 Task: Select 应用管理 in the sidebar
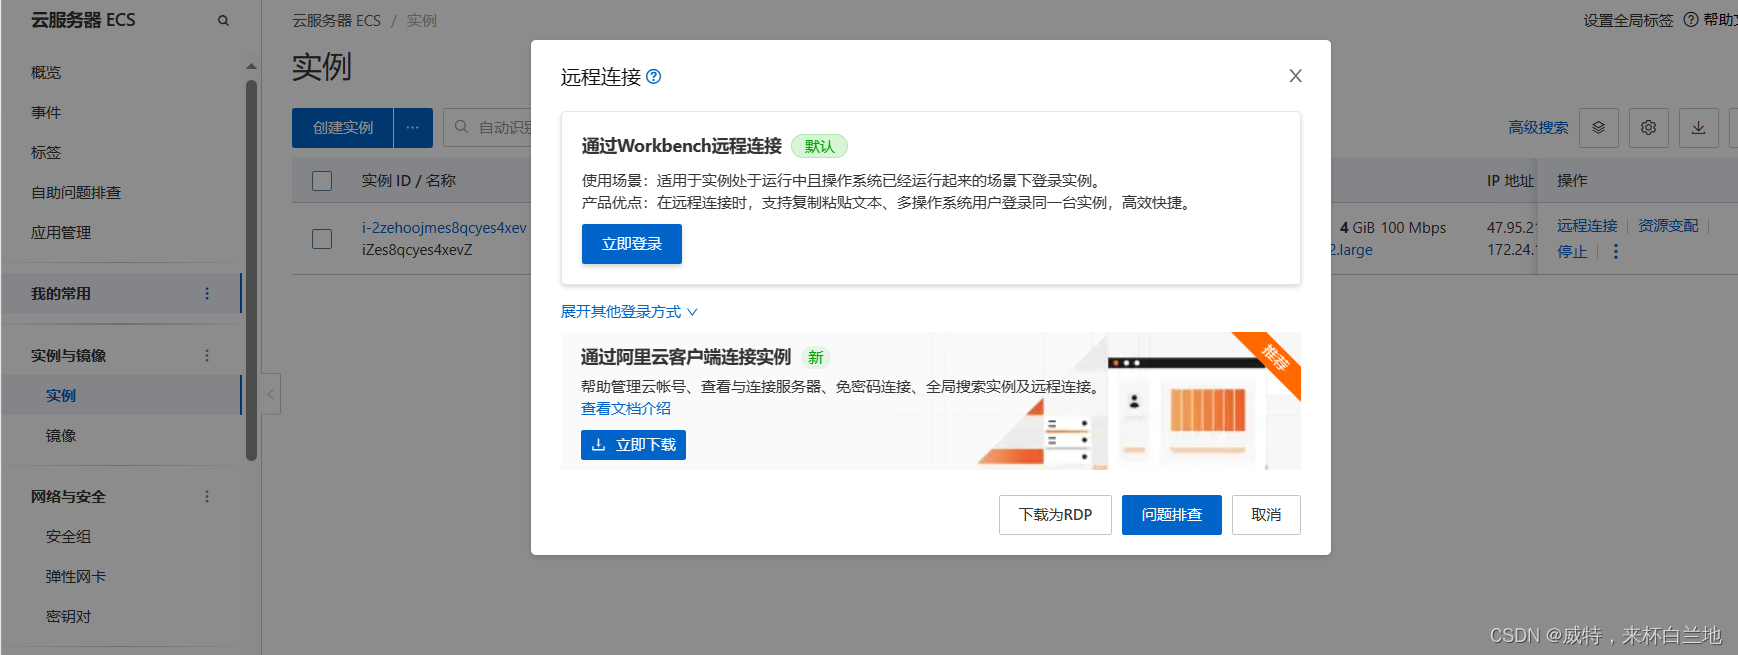[61, 233]
